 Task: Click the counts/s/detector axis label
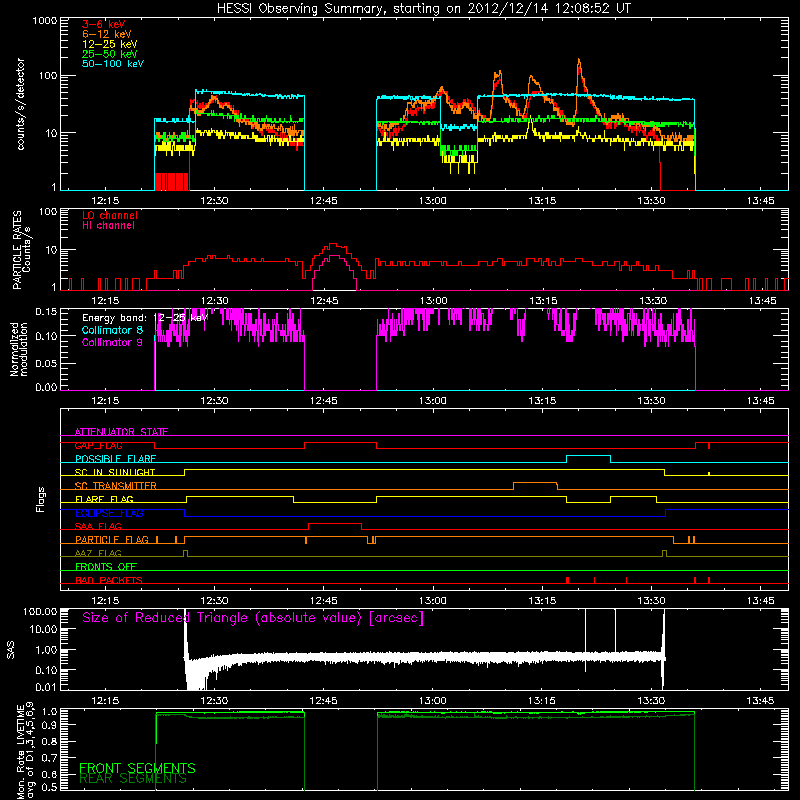point(21,104)
